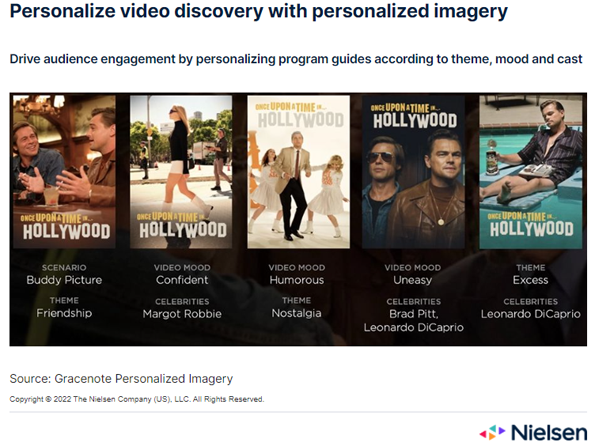Click the 'Source: Gracenote Personalized Imagery' text
Viewport: 595px width, 446px height.
121,378
